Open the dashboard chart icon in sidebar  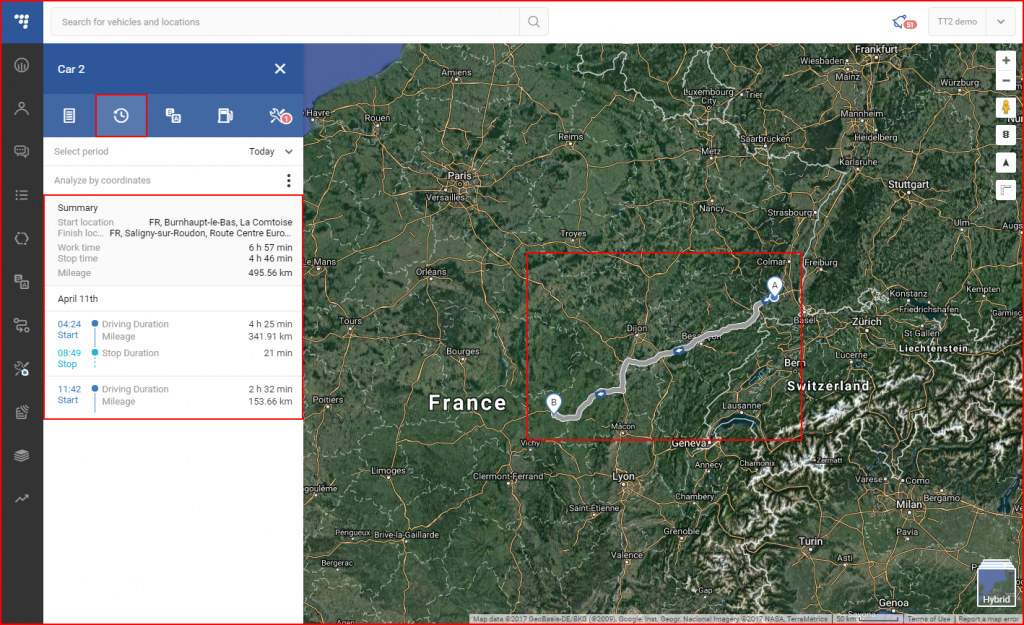21,65
